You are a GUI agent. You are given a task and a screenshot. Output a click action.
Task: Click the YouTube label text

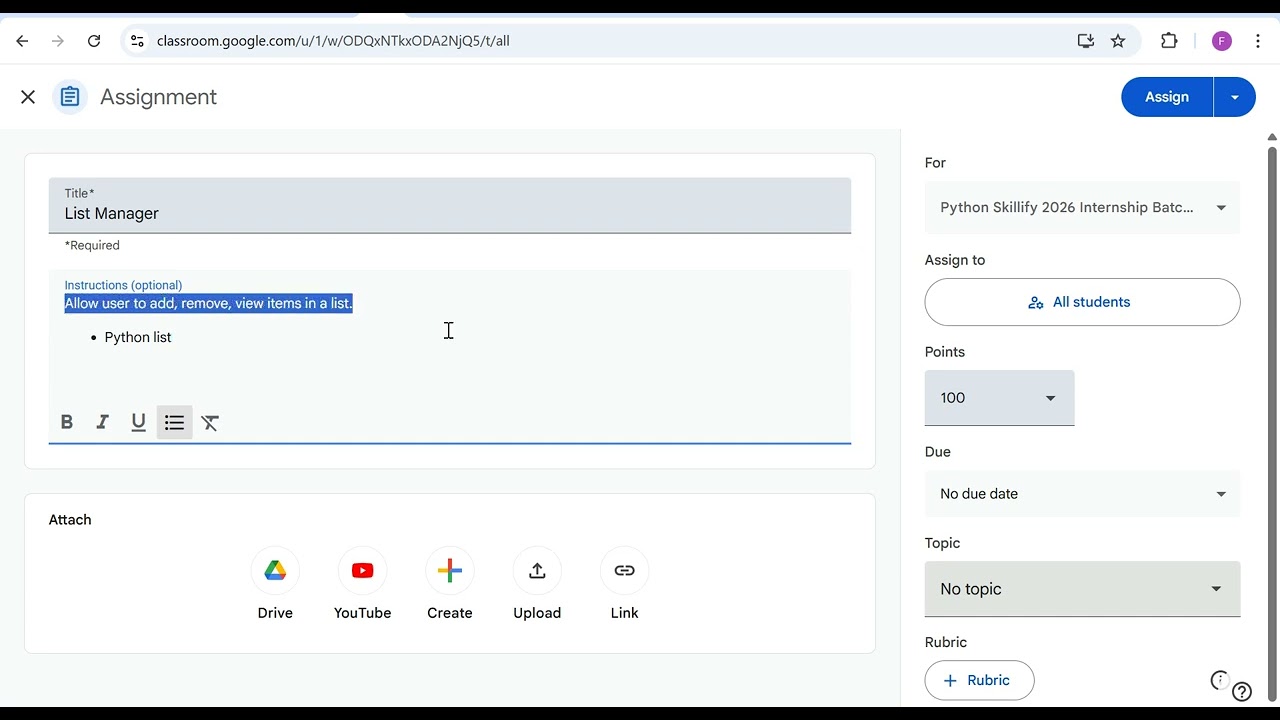(362, 613)
